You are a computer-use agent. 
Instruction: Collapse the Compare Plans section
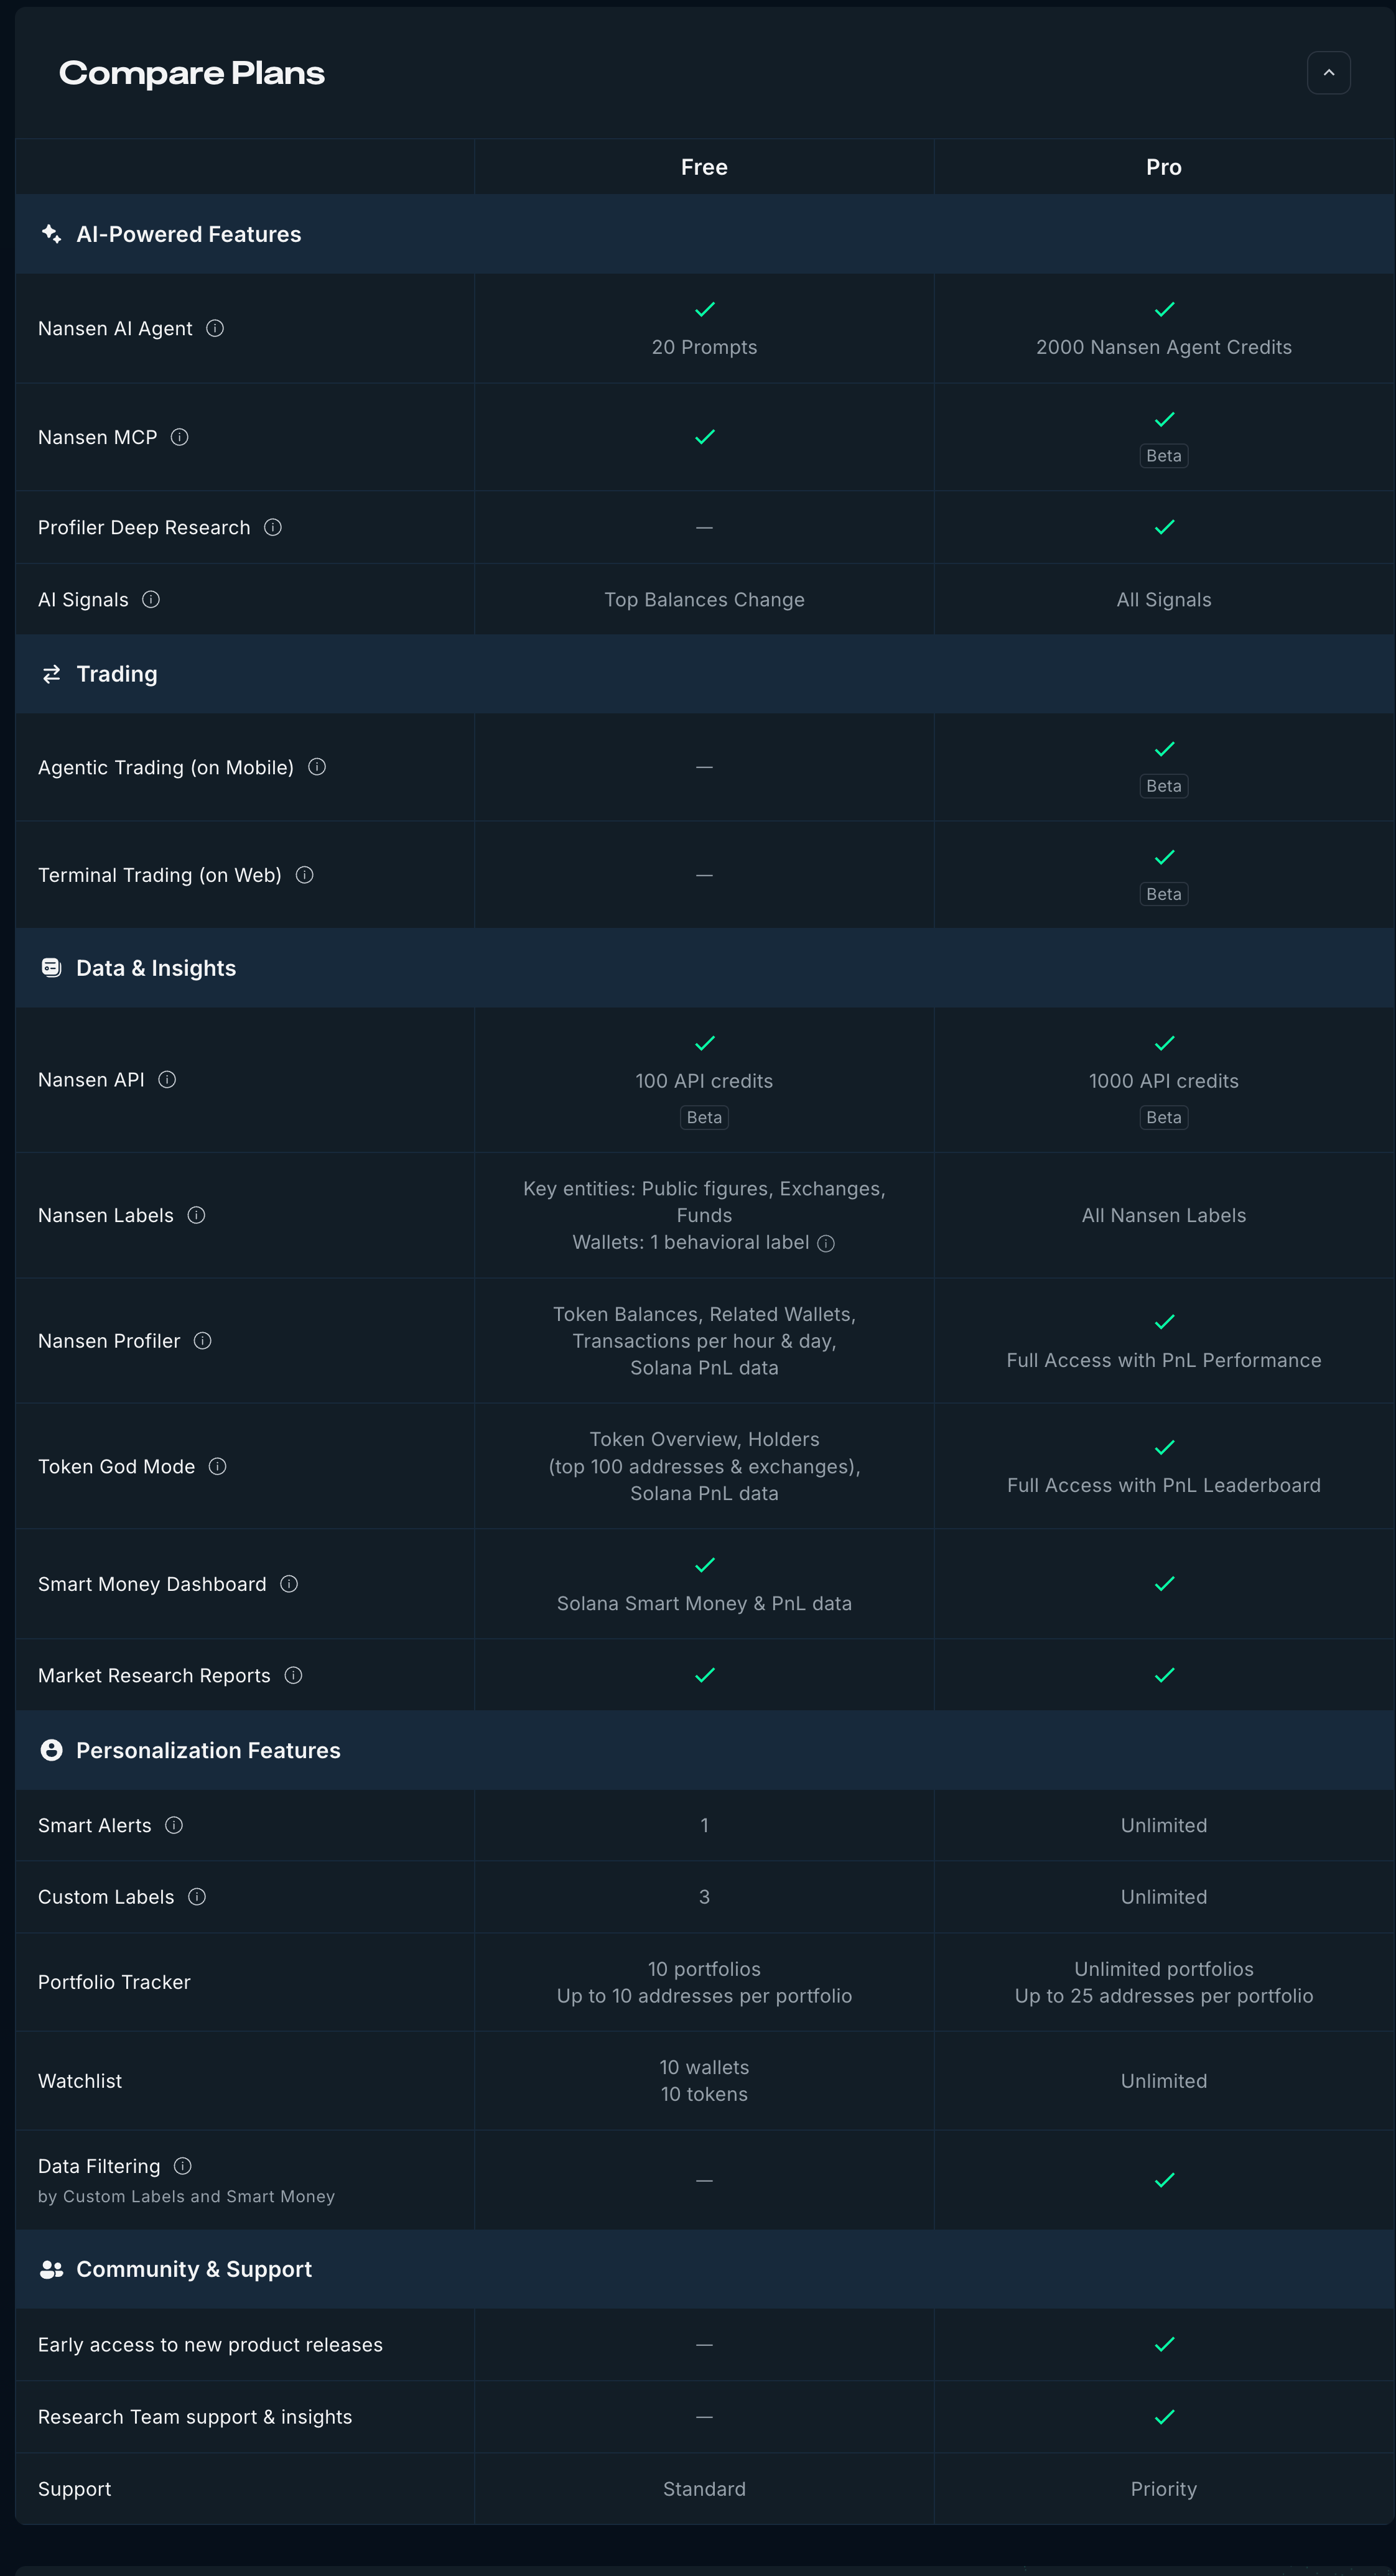(1328, 73)
